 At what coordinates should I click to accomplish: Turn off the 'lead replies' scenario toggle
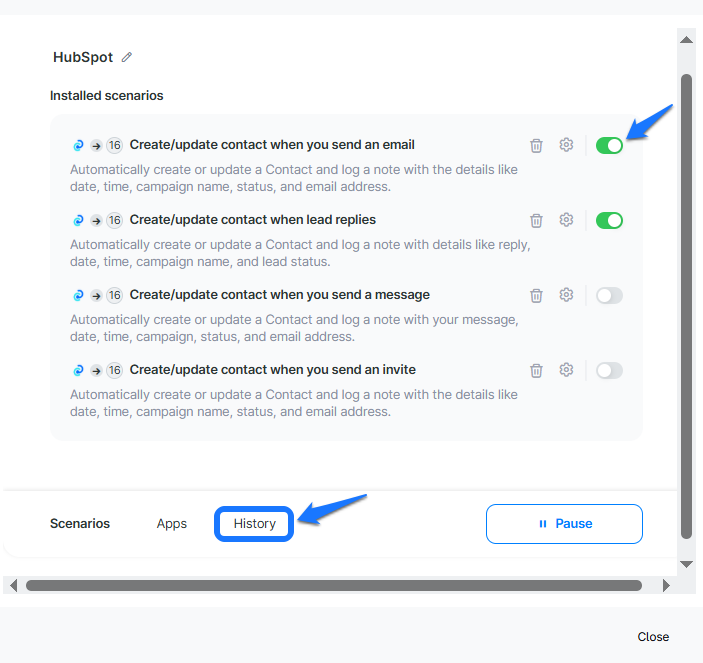point(609,220)
